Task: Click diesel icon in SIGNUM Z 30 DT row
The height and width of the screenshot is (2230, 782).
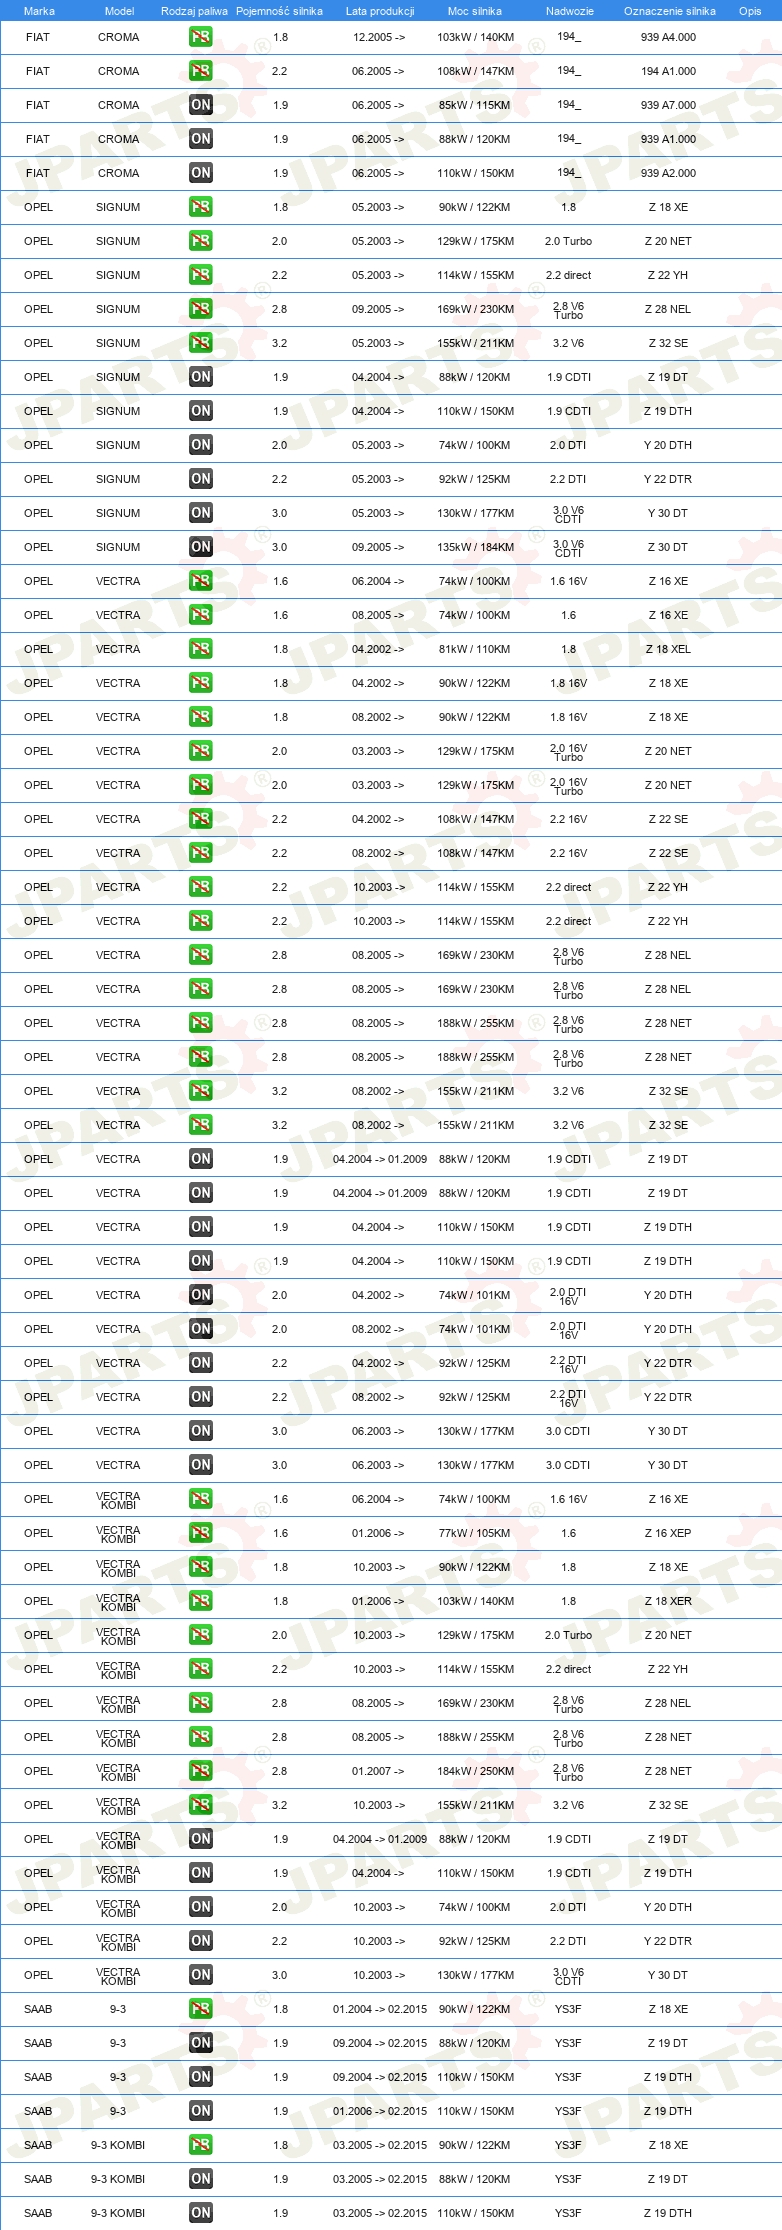Action: coord(201,547)
